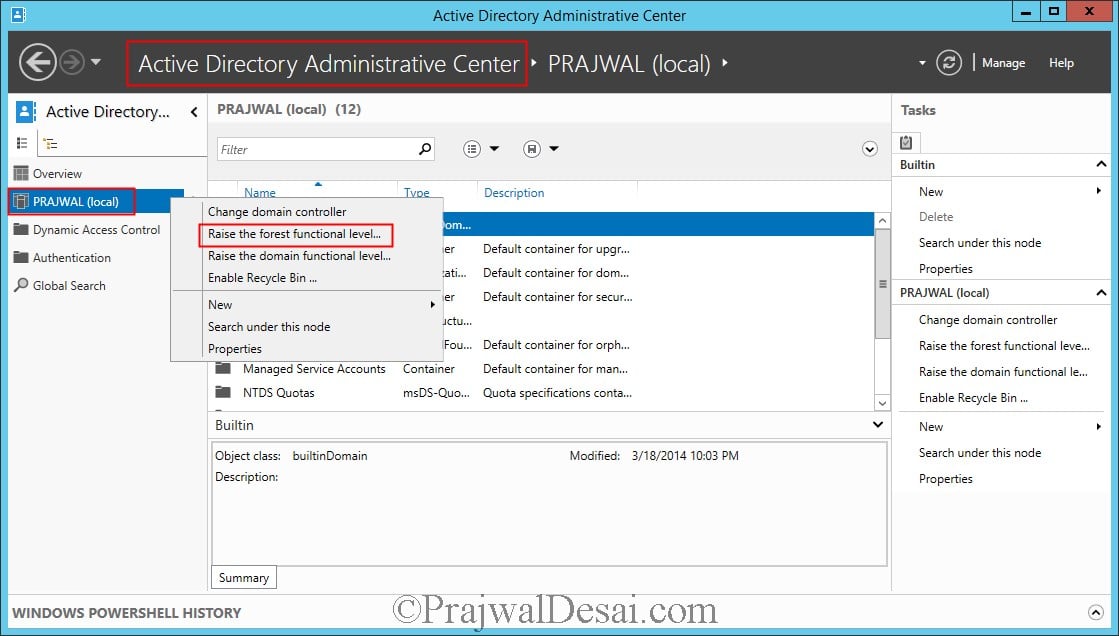The height and width of the screenshot is (636, 1119).
Task: Click Raise the forest functional level in Tasks pane
Action: (1004, 345)
